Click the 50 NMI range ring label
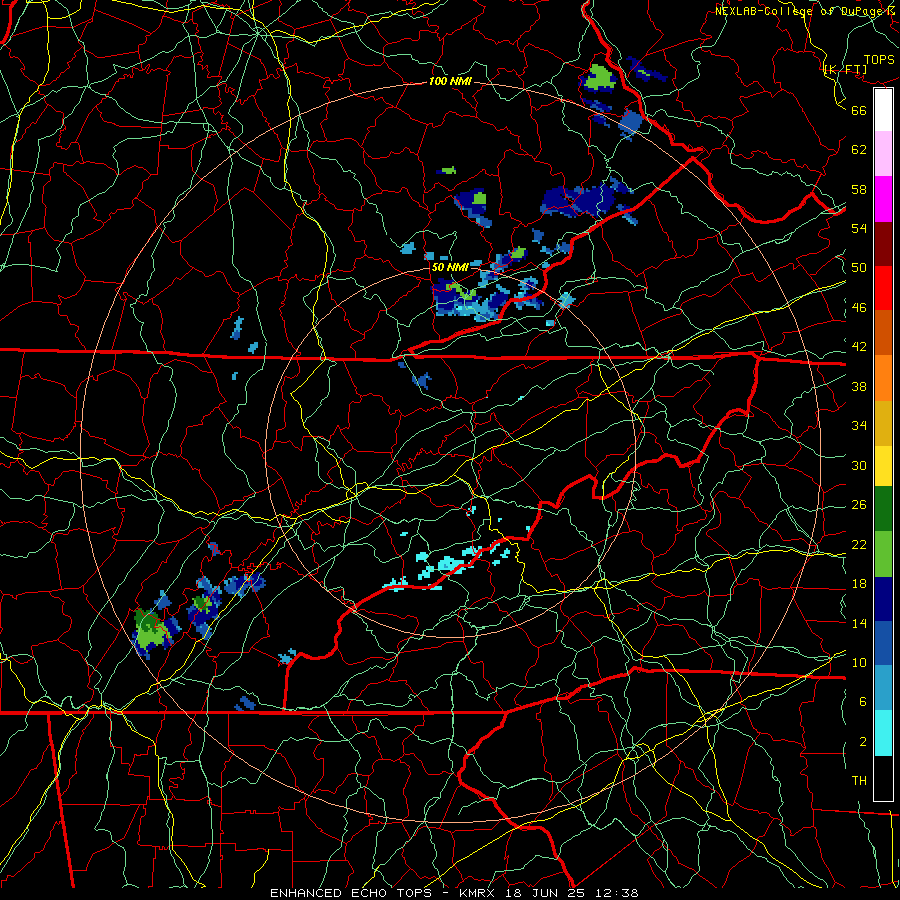 pos(449,267)
